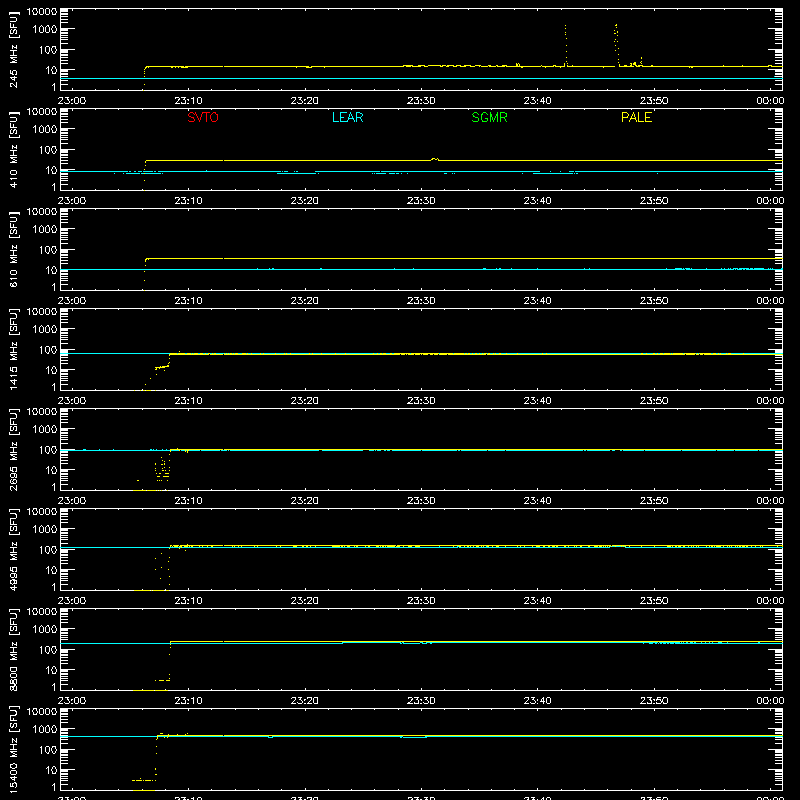Select the '8800 MHz [SFU]' axis title

(13, 649)
